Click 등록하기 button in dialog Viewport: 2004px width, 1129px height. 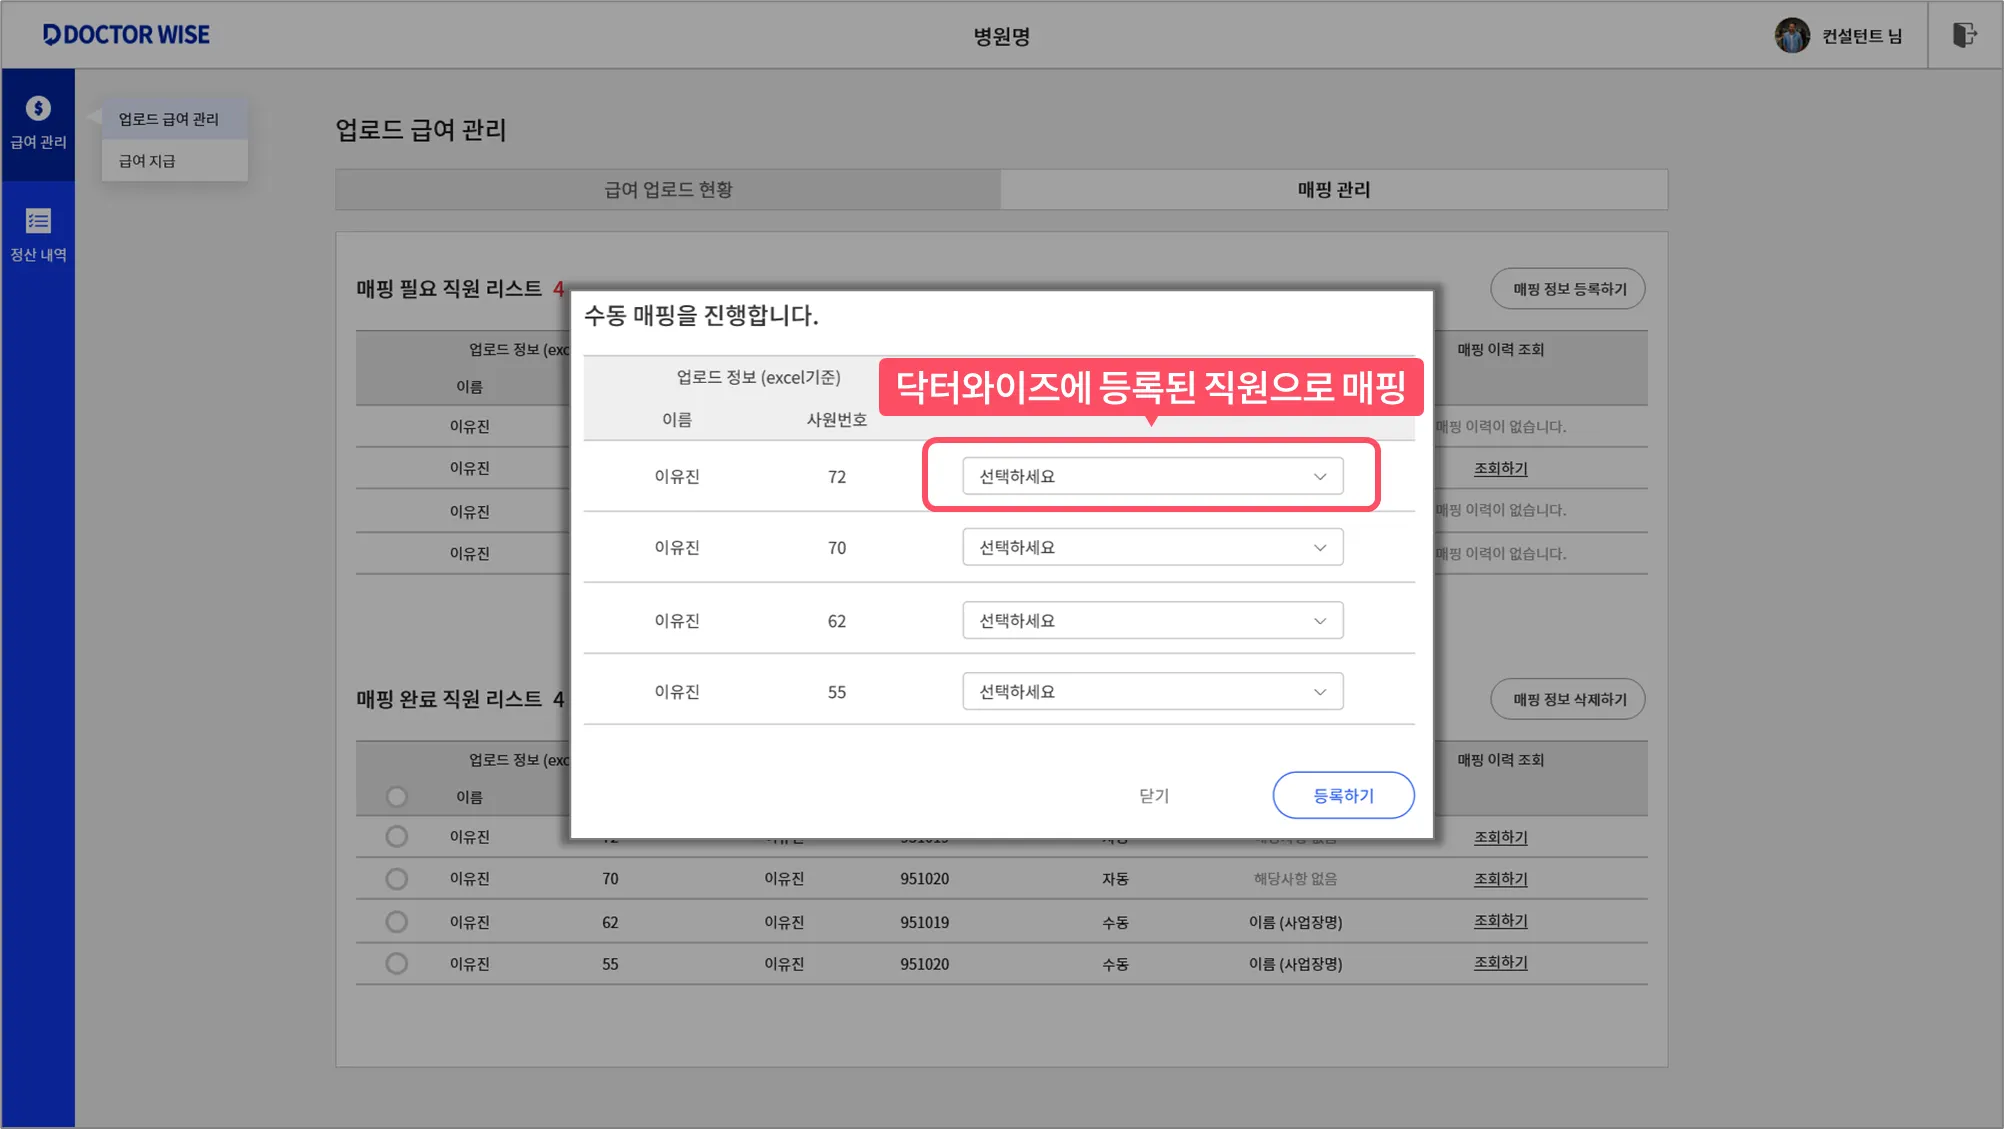pos(1343,796)
